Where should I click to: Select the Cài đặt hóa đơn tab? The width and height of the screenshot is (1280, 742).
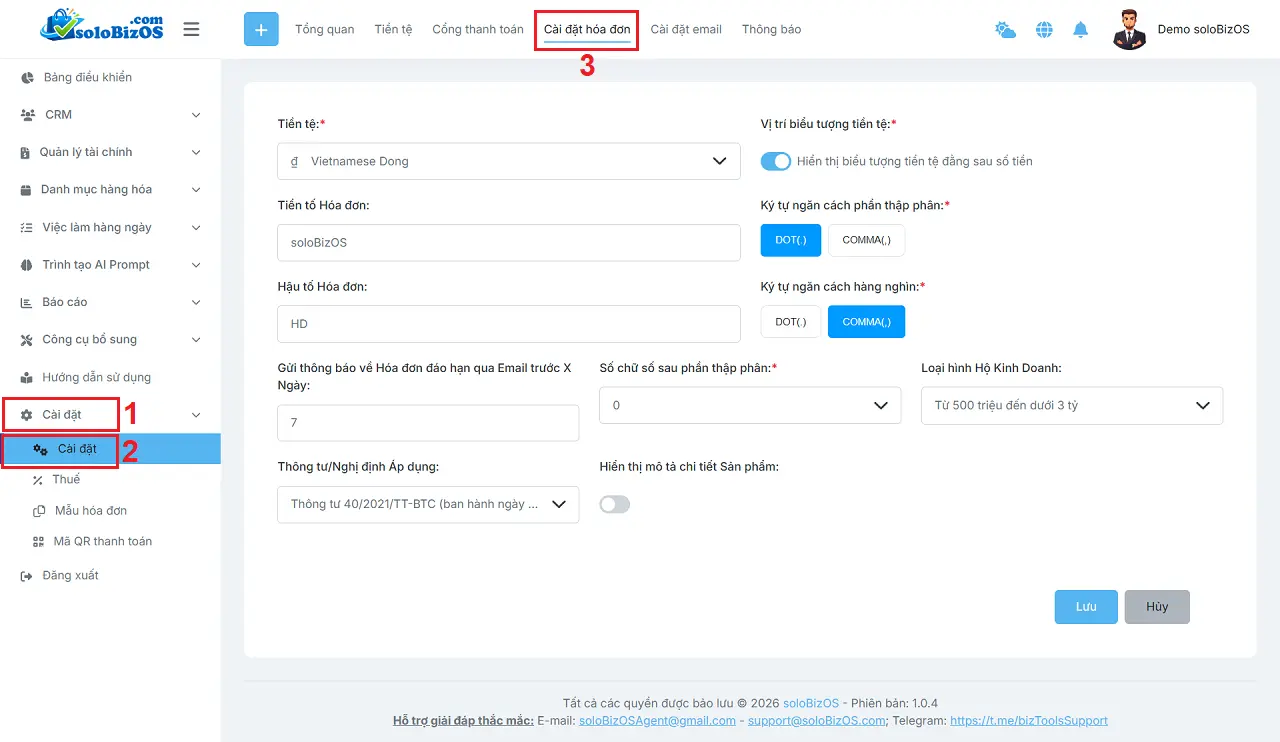point(587,30)
